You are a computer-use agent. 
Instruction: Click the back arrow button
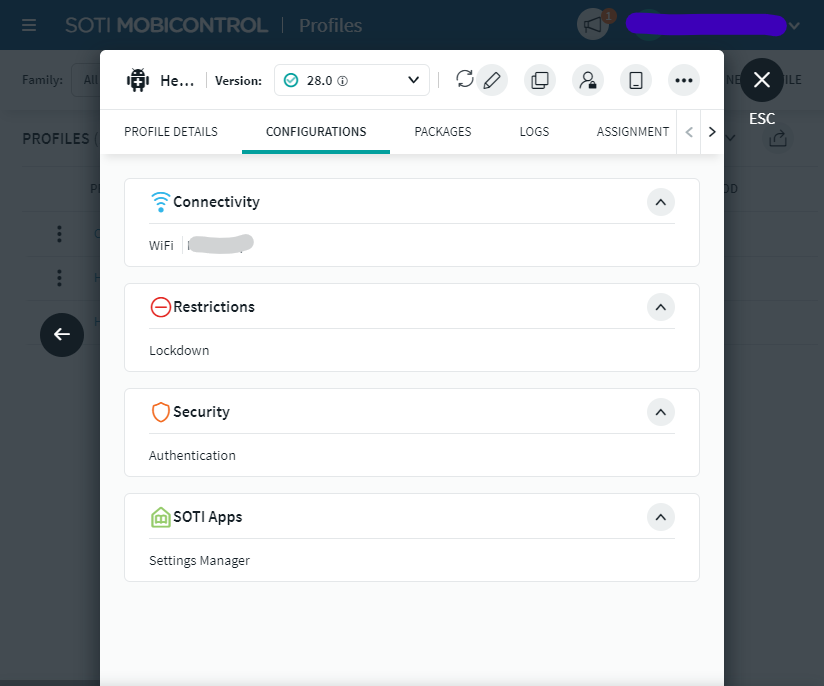coord(62,335)
